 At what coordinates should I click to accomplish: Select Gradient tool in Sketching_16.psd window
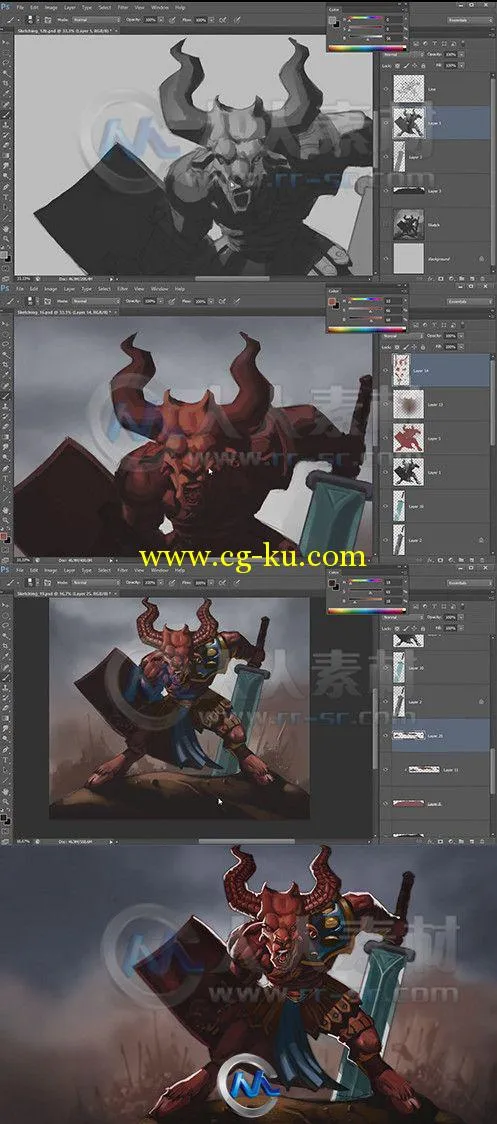(x=6, y=437)
